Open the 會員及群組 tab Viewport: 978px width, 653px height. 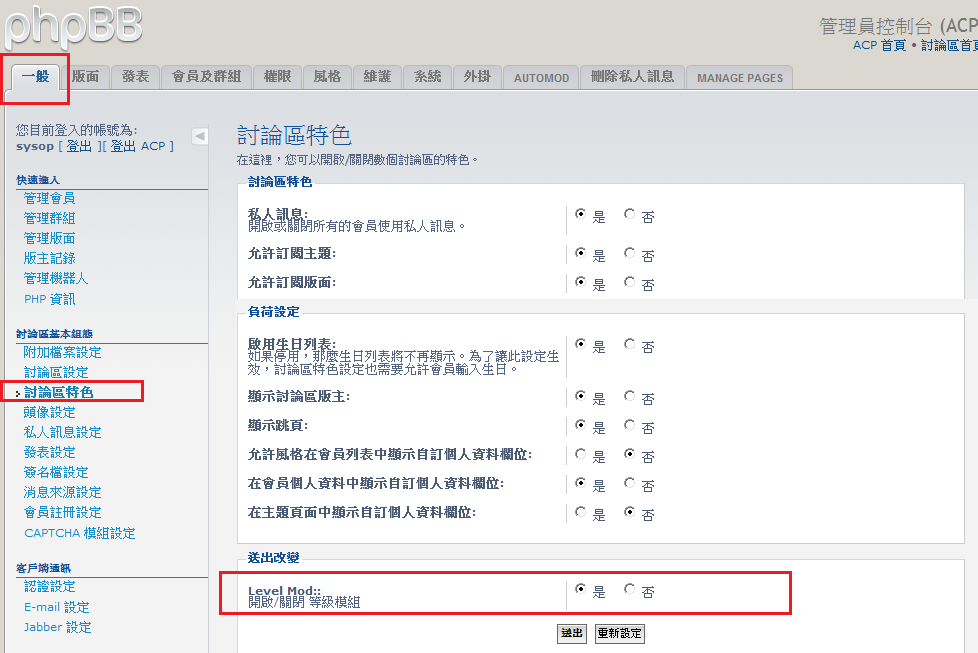[x=206, y=77]
